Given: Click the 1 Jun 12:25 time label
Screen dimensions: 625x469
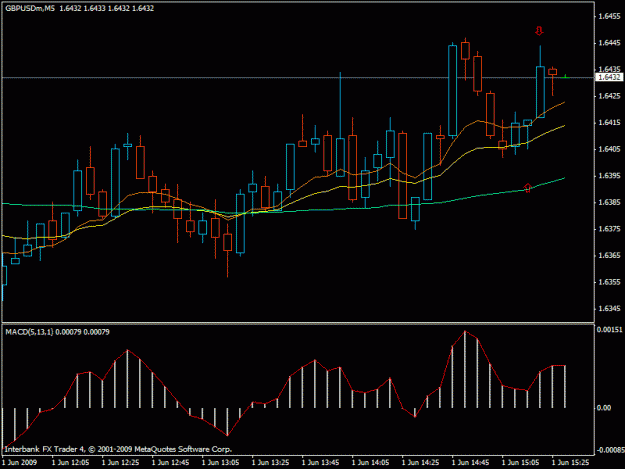Looking at the screenshot, I should (120, 463).
